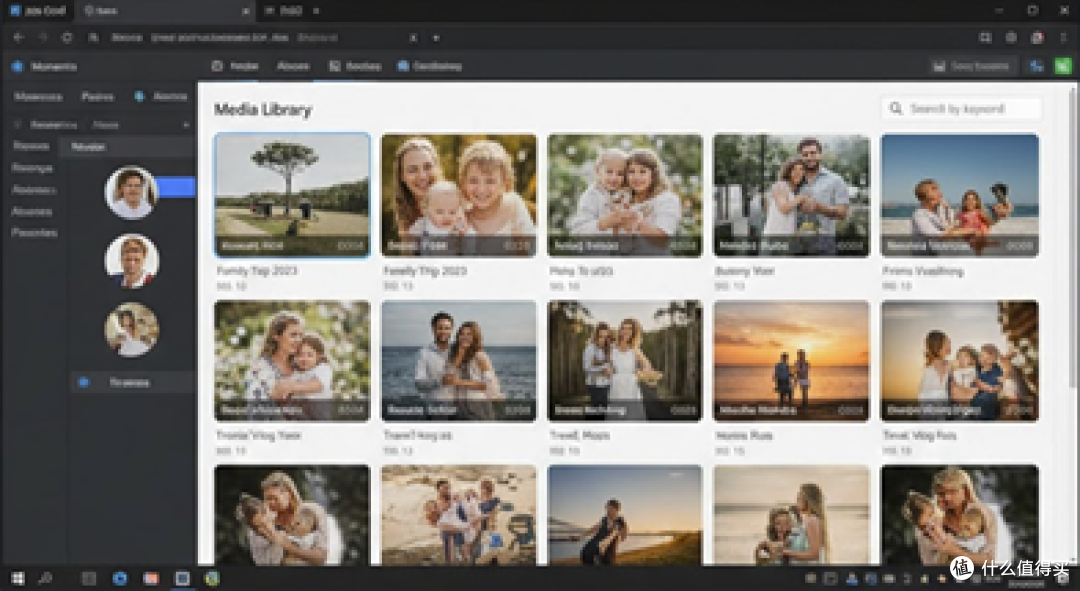Open the thumbnail of woman holding baby in garden
This screenshot has width=1080, height=591.
[625, 195]
